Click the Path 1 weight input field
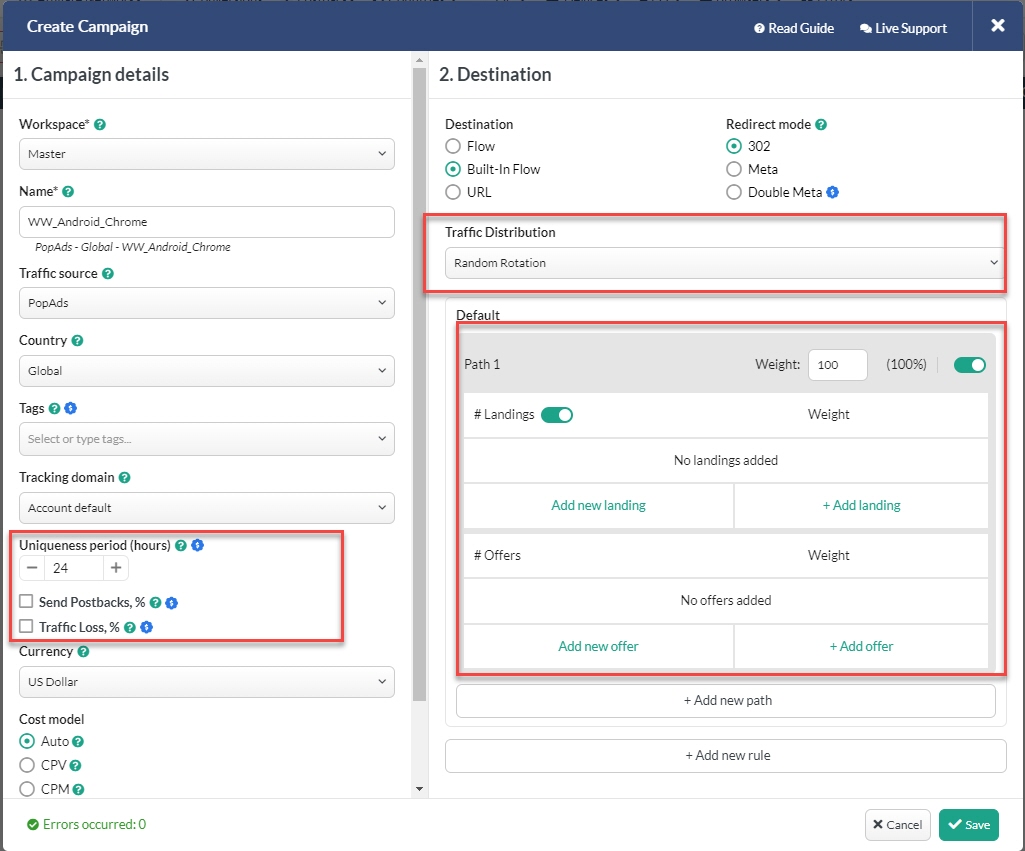 [837, 365]
